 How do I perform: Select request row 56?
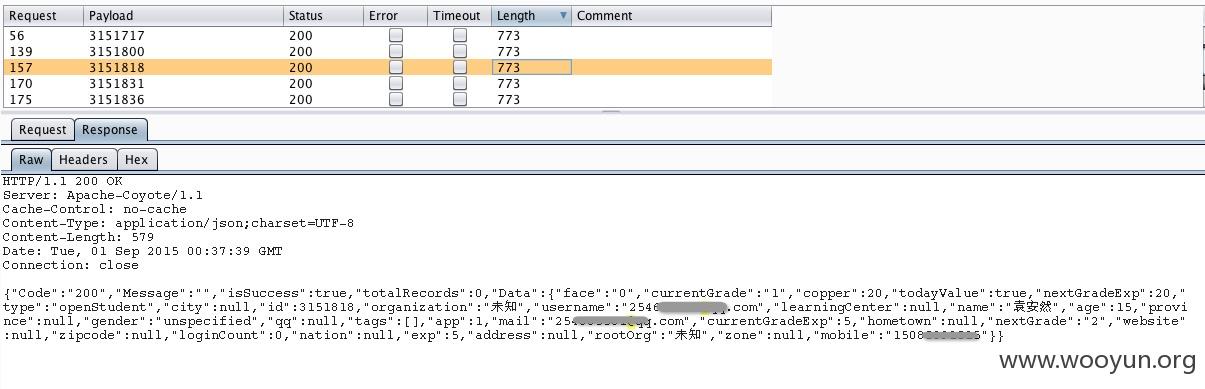pos(388,35)
